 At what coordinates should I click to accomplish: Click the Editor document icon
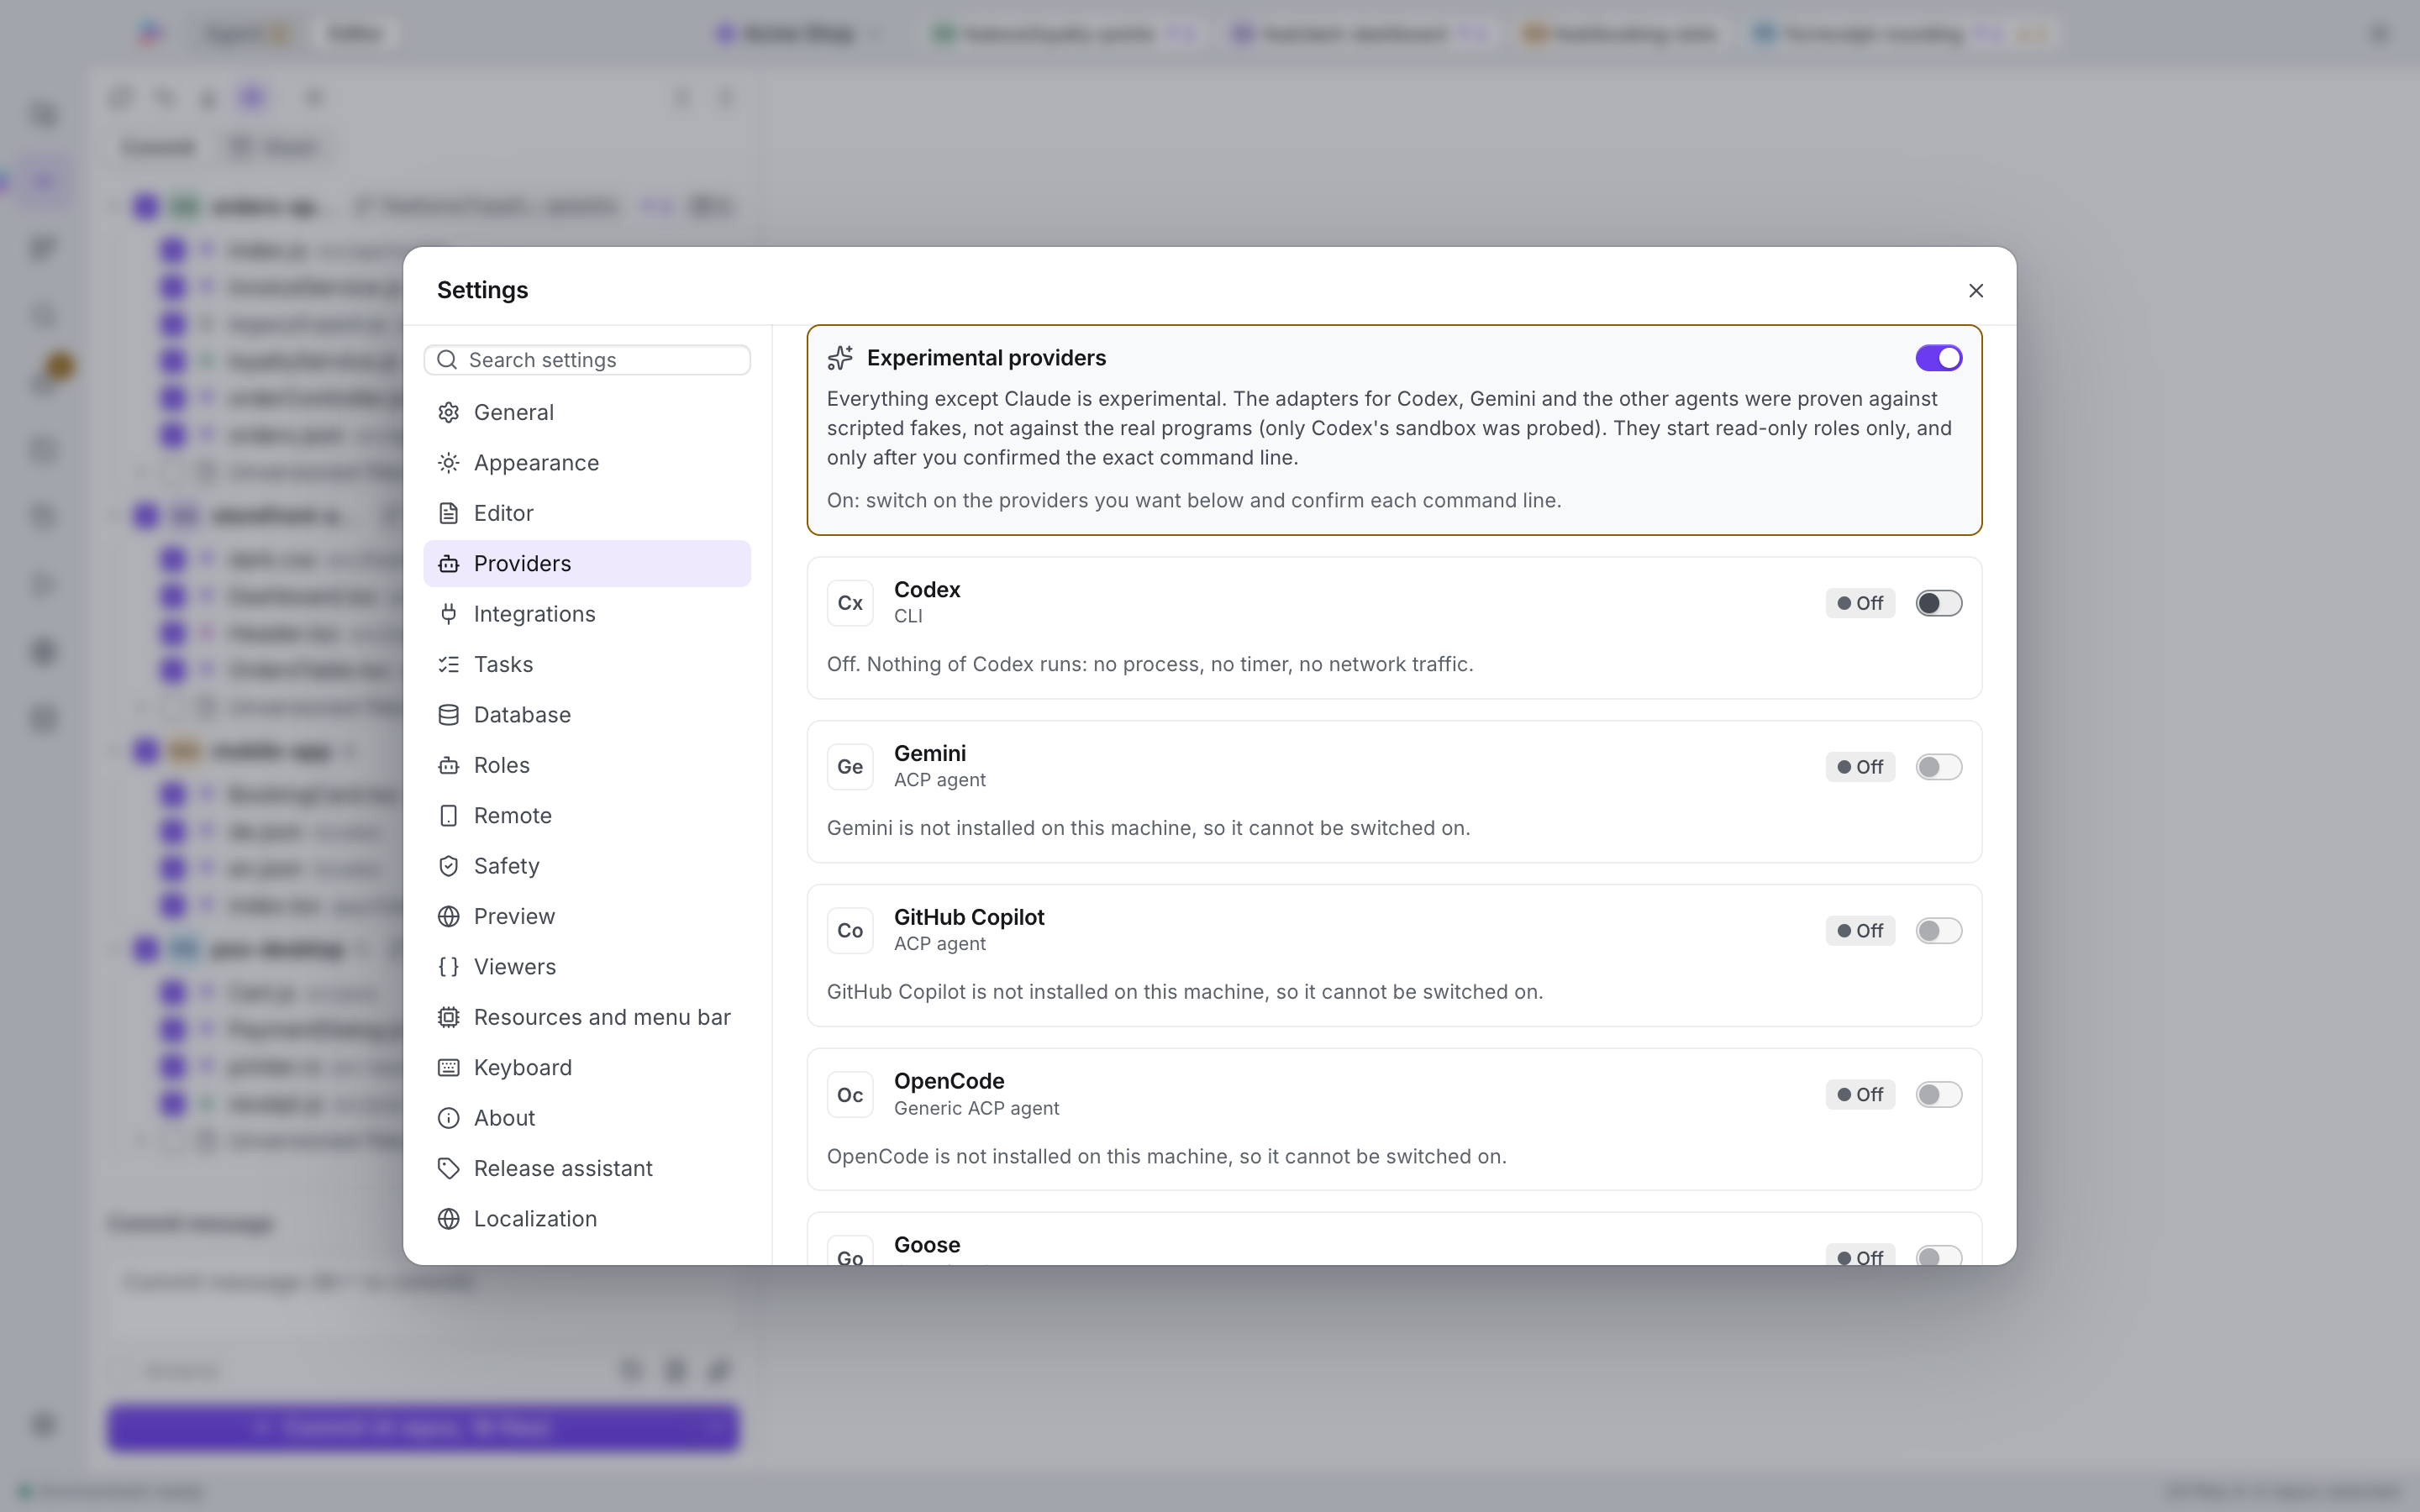coord(449,513)
